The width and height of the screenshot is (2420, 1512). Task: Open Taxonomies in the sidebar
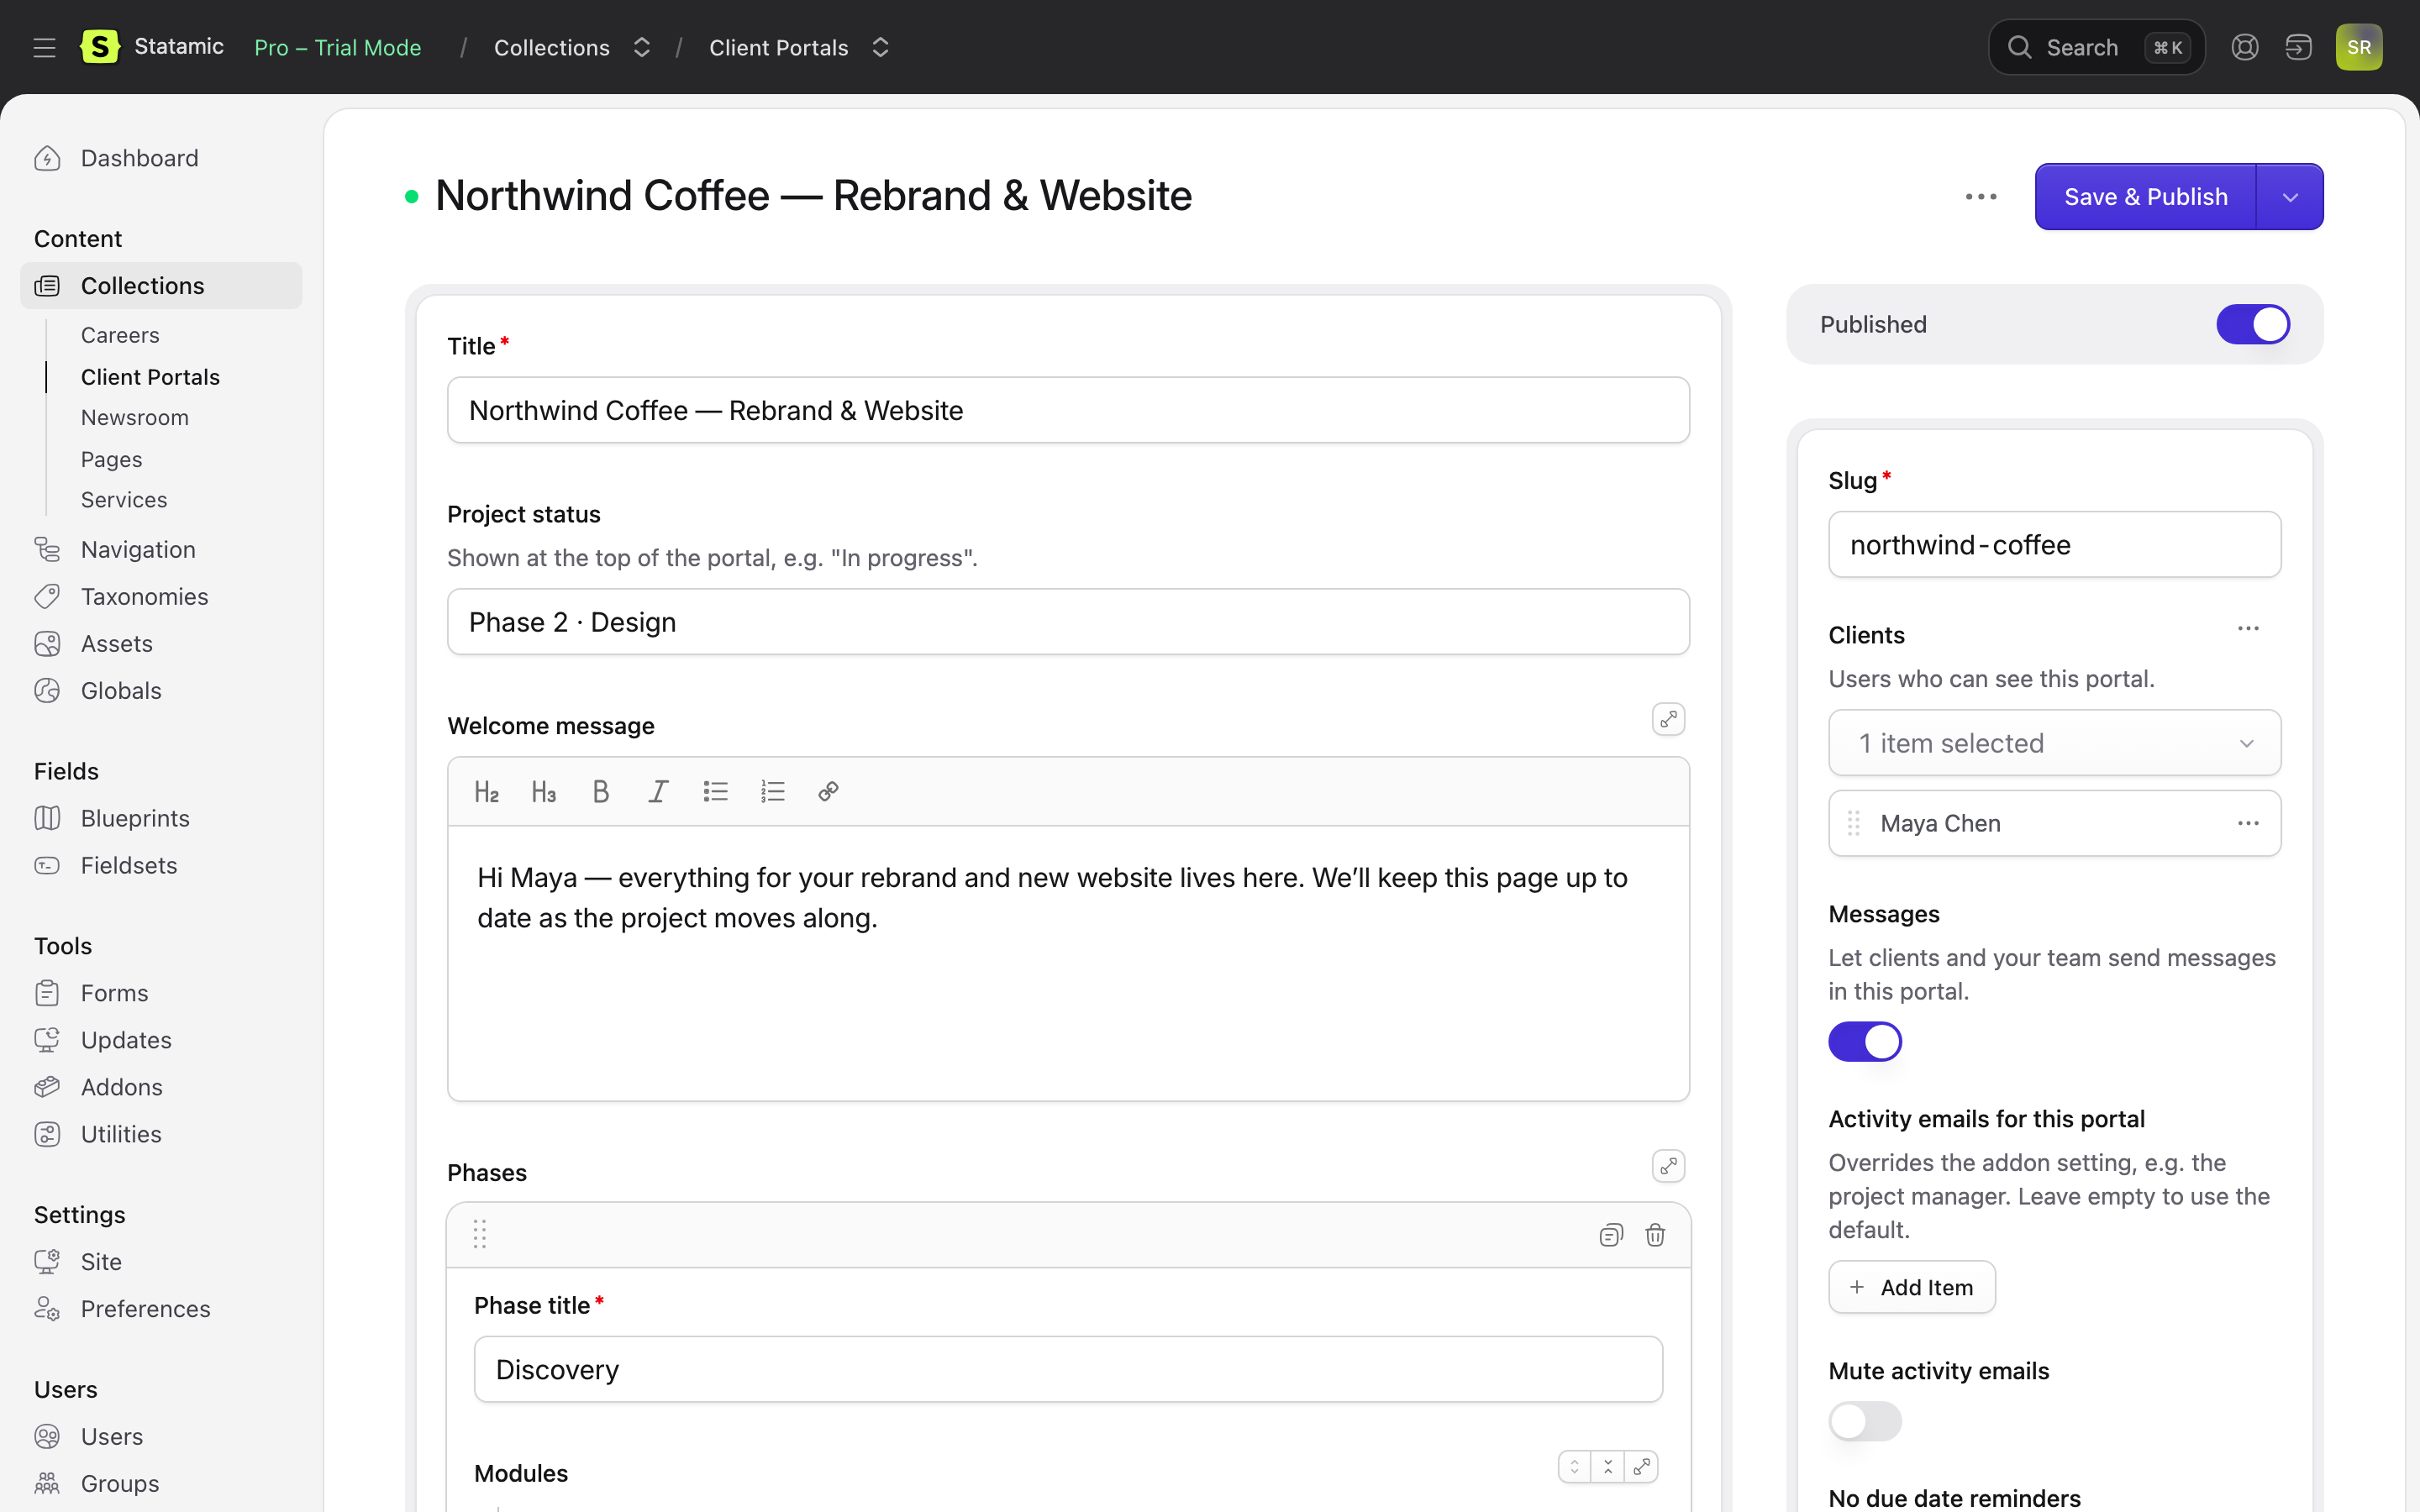pos(145,596)
